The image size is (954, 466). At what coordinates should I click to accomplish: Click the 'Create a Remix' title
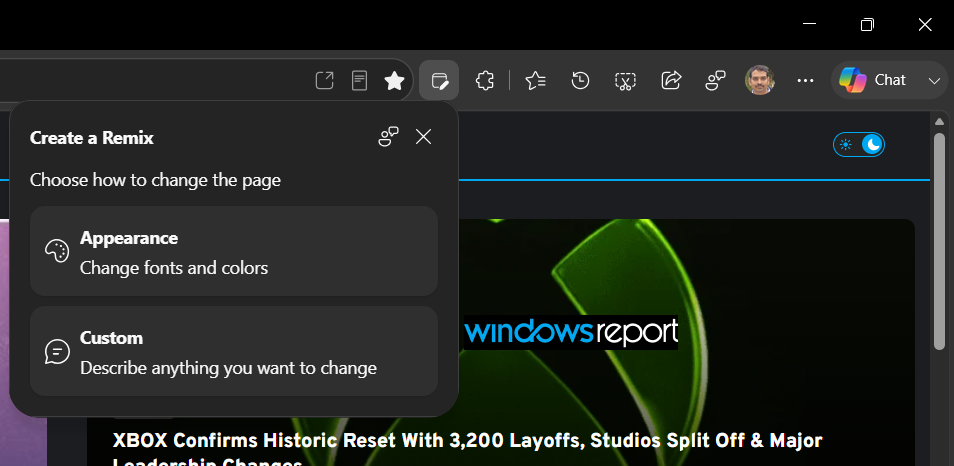coord(91,138)
